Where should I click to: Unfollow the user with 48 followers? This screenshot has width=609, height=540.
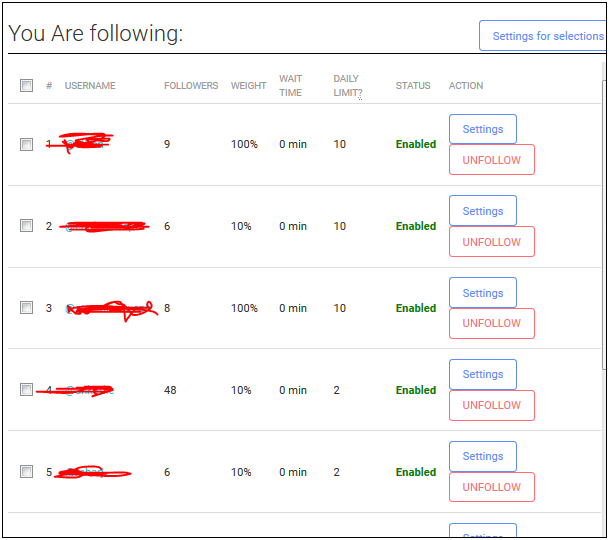point(492,405)
